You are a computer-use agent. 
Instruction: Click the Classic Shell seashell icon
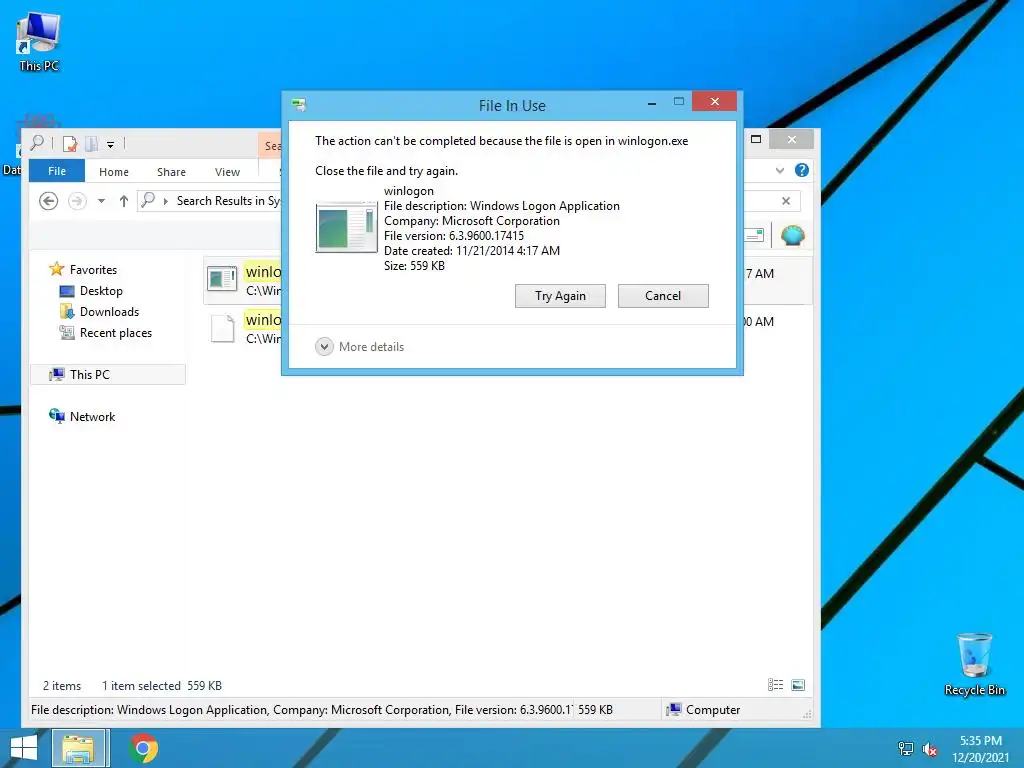793,235
